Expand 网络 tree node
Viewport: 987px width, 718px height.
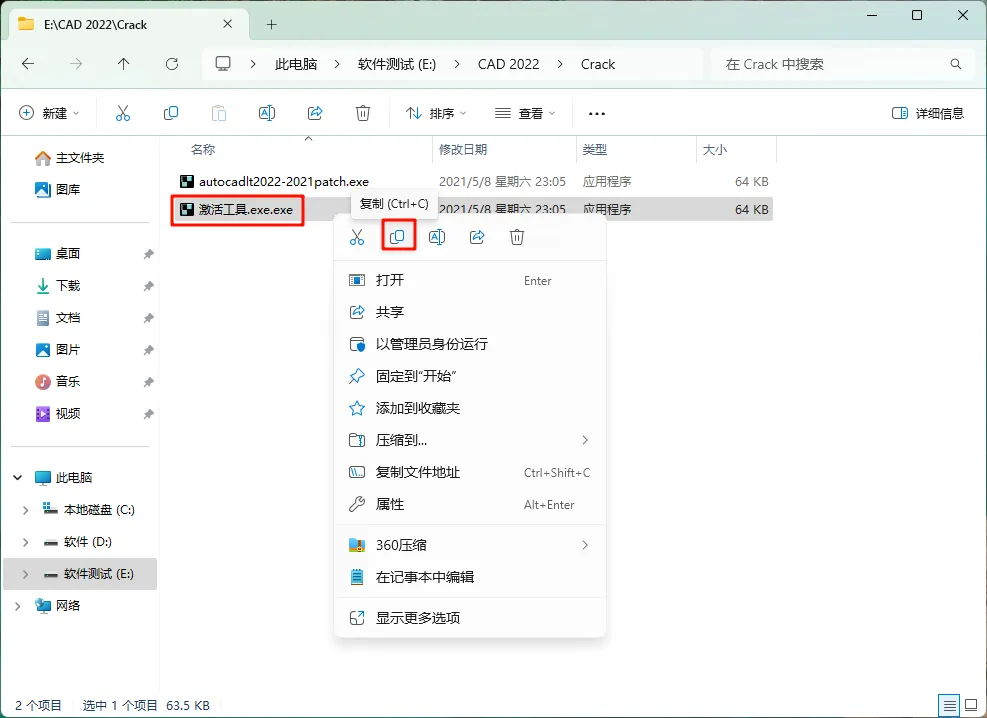(18, 606)
